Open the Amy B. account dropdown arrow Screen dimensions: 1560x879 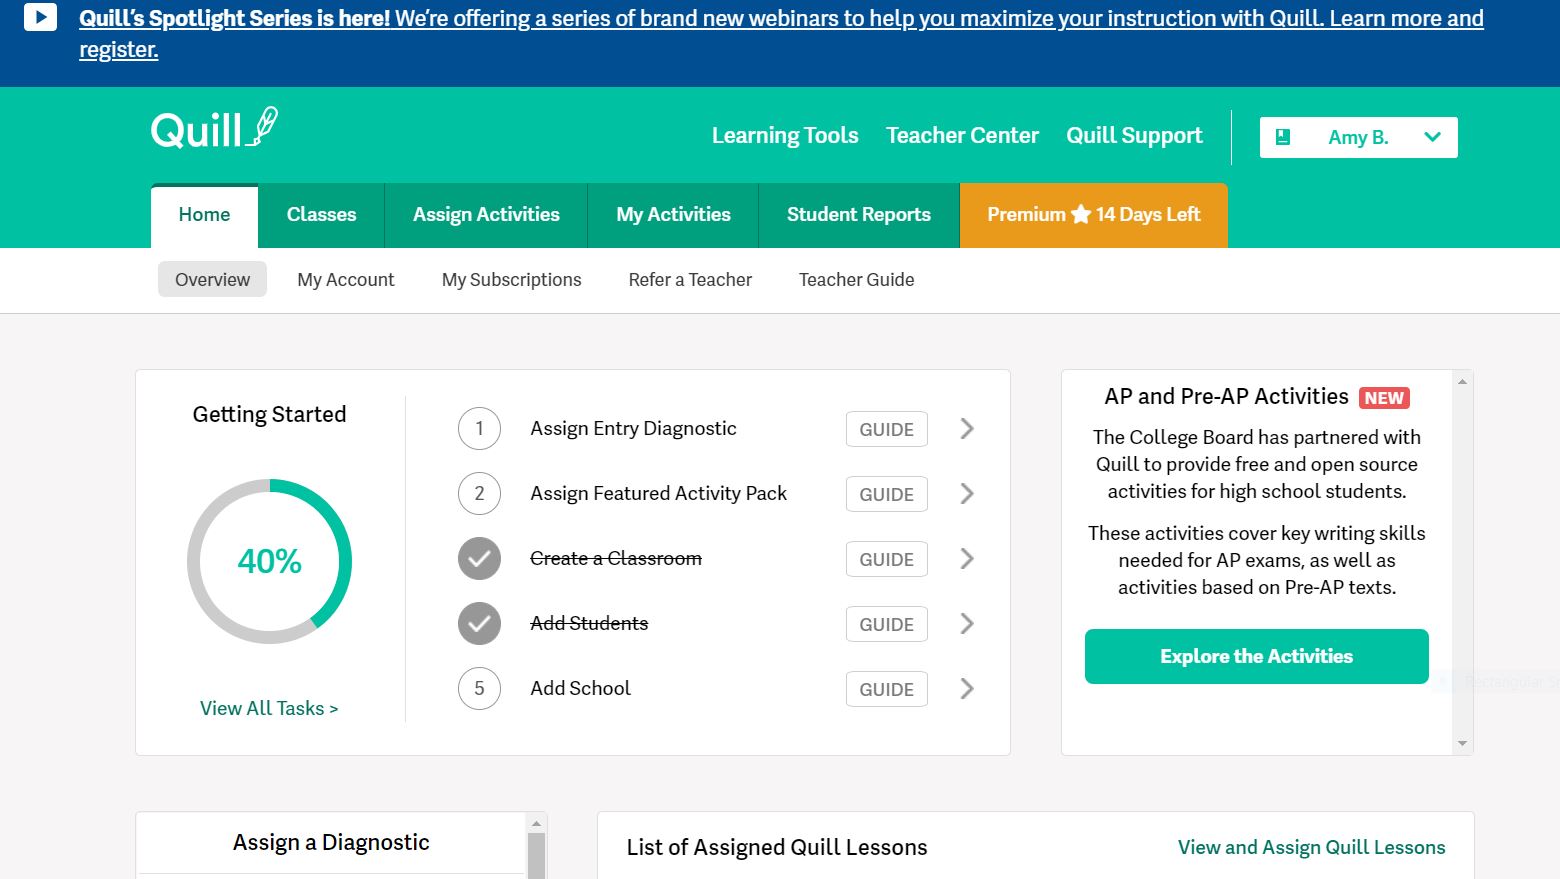pos(1432,137)
